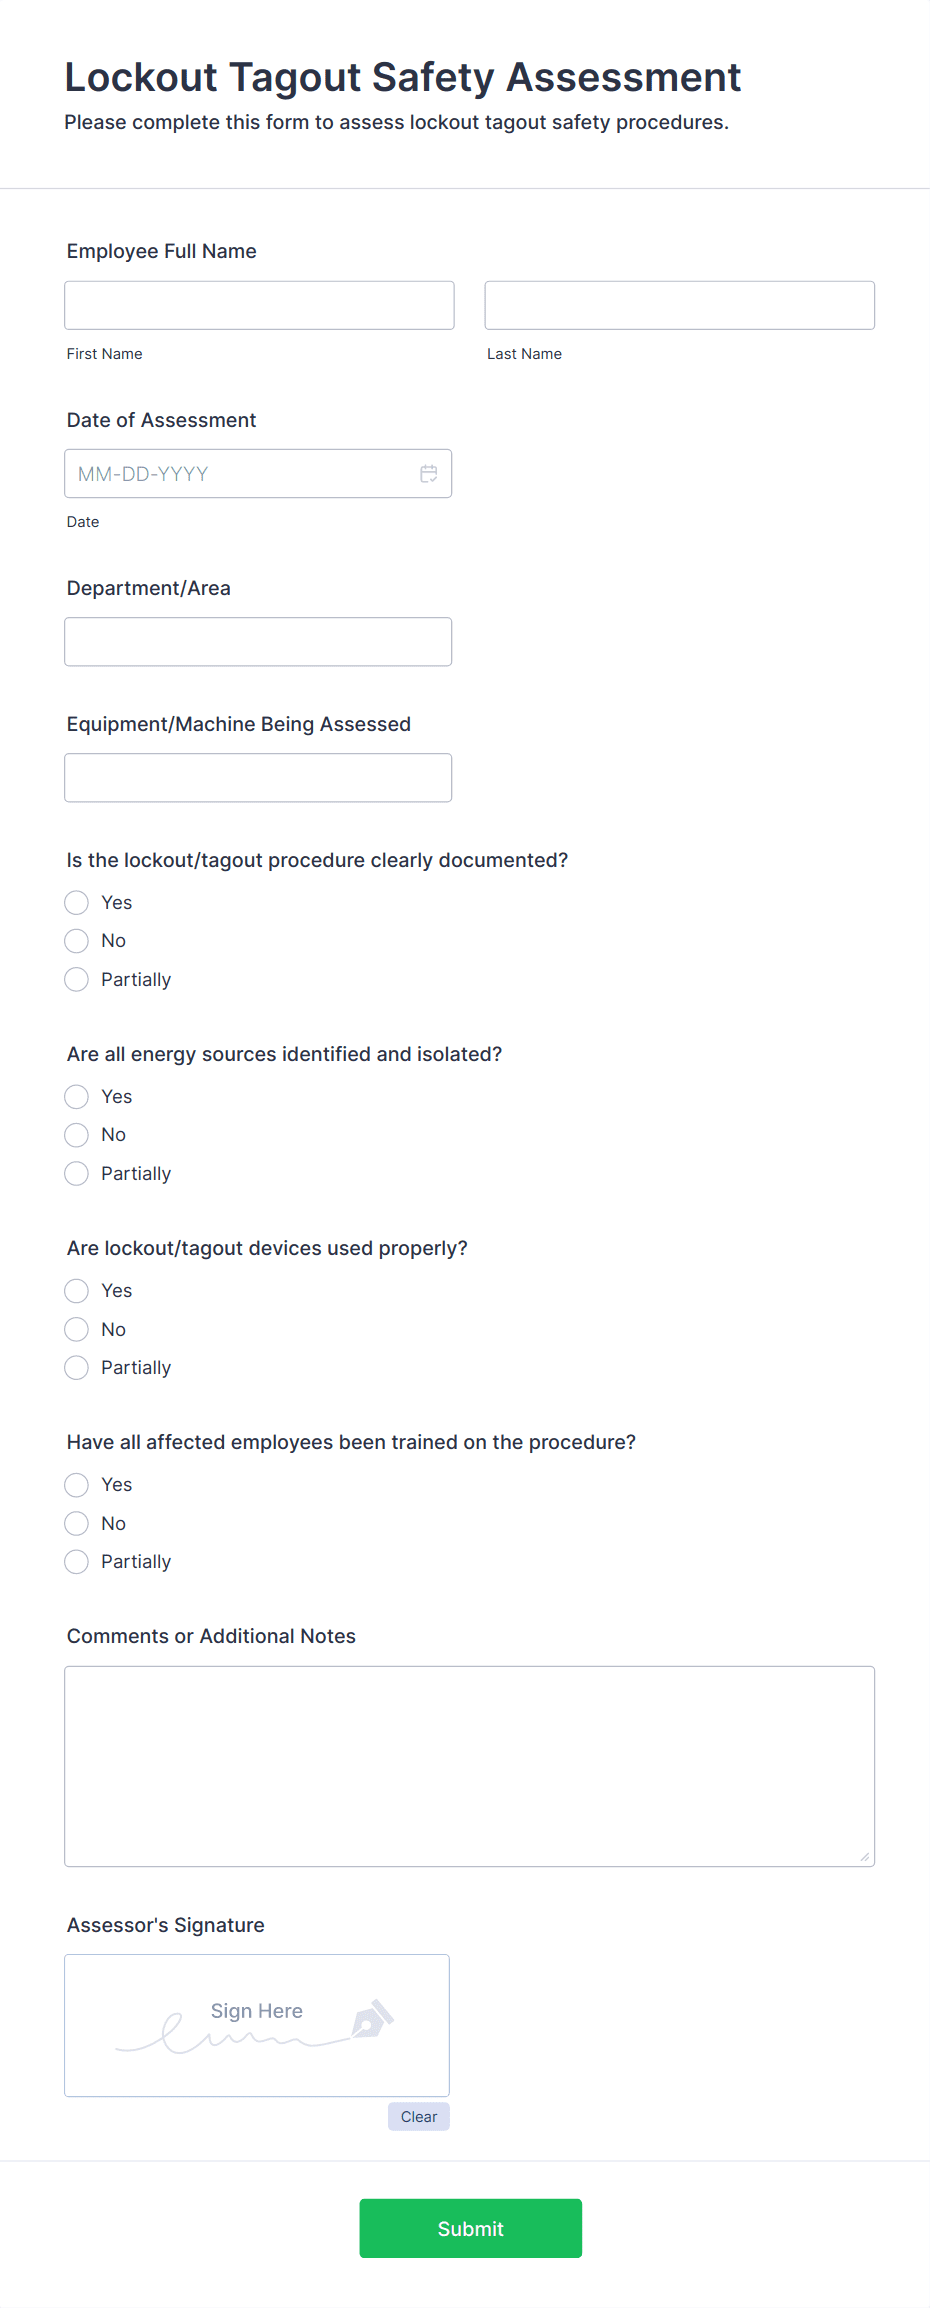Screen dimensions: 930x2308
Task: Select Partially for energy sources identified
Action: (x=76, y=1173)
